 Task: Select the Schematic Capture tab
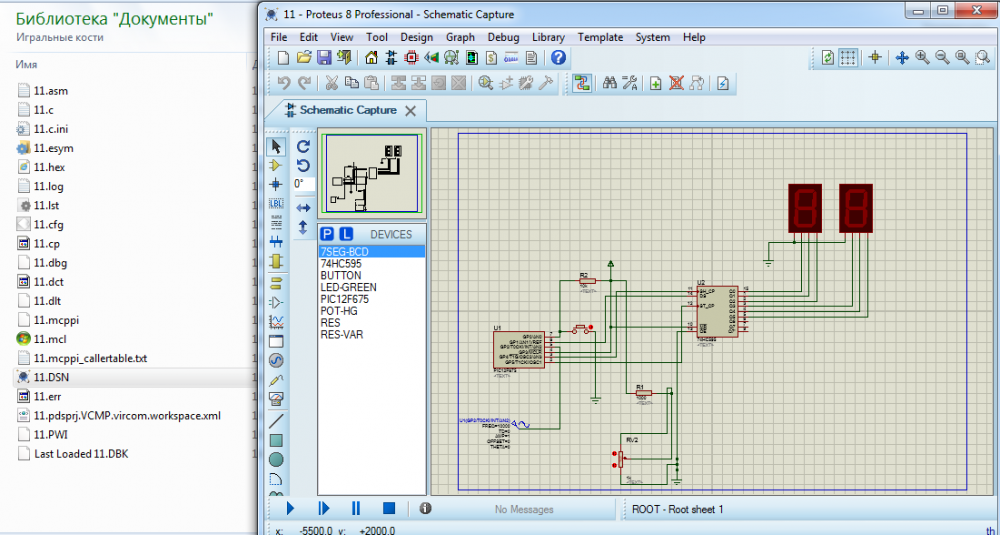pyautogui.click(x=348, y=110)
